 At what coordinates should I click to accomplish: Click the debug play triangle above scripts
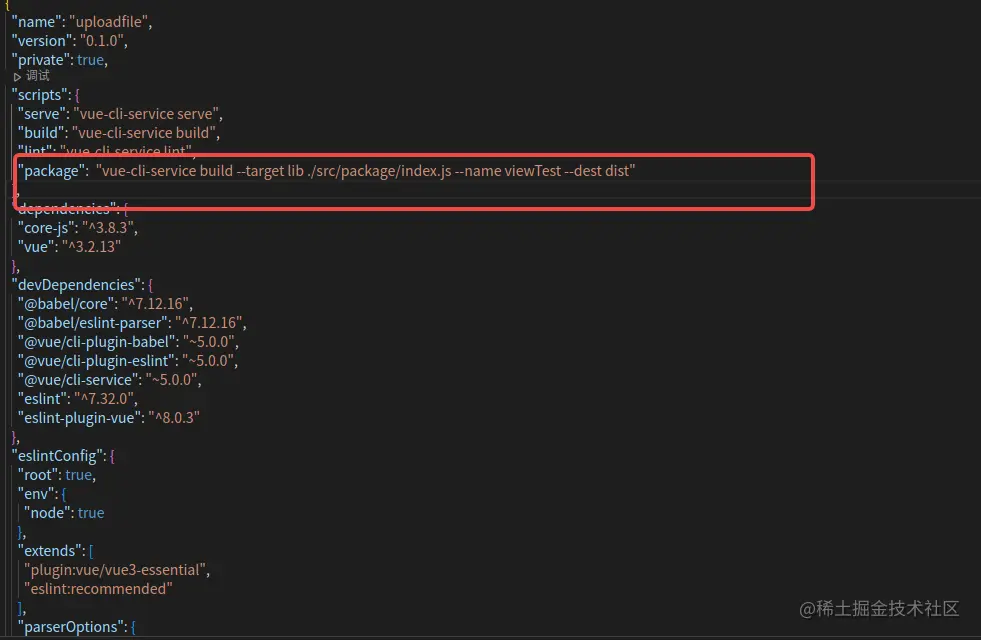pos(18,77)
